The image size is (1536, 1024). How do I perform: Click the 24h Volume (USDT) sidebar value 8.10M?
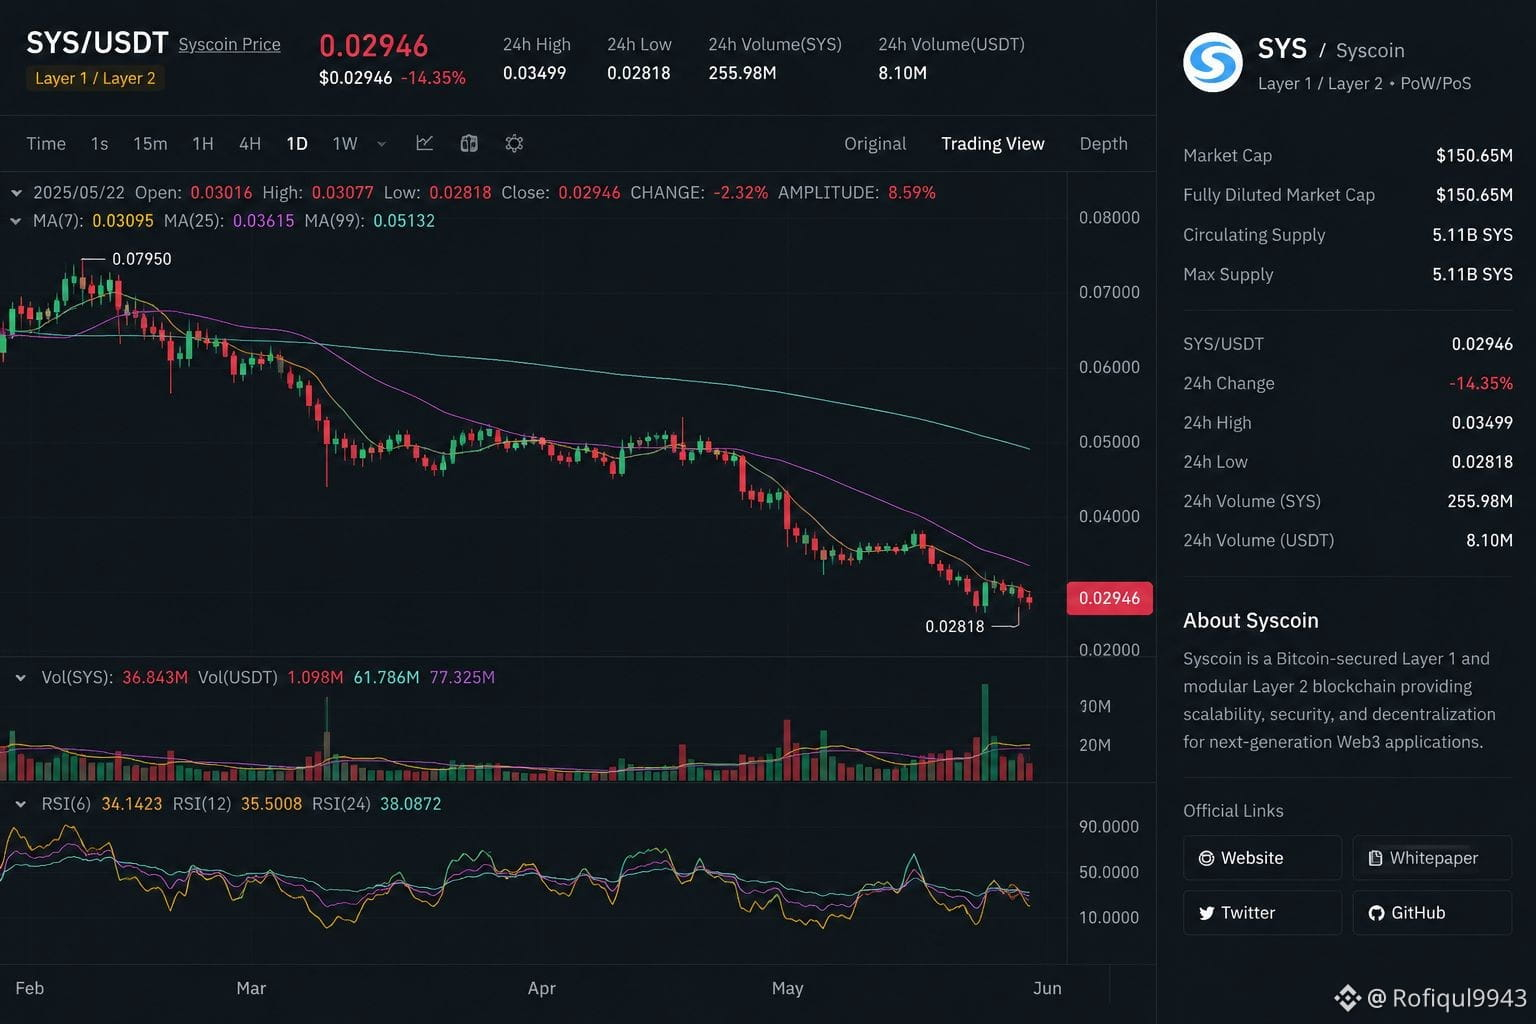(1489, 540)
